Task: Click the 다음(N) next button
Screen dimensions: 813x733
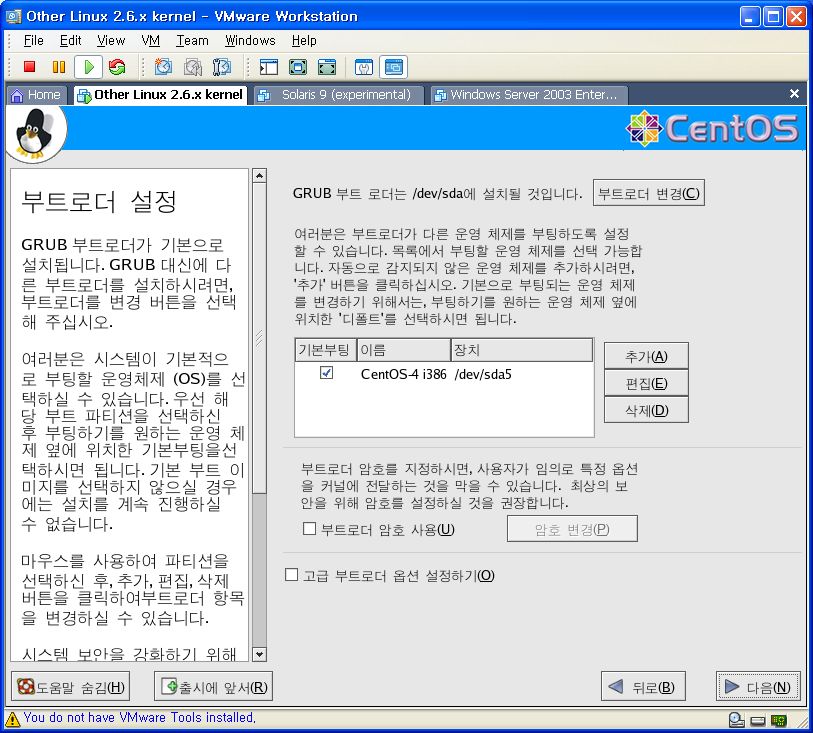Action: pyautogui.click(x=758, y=687)
